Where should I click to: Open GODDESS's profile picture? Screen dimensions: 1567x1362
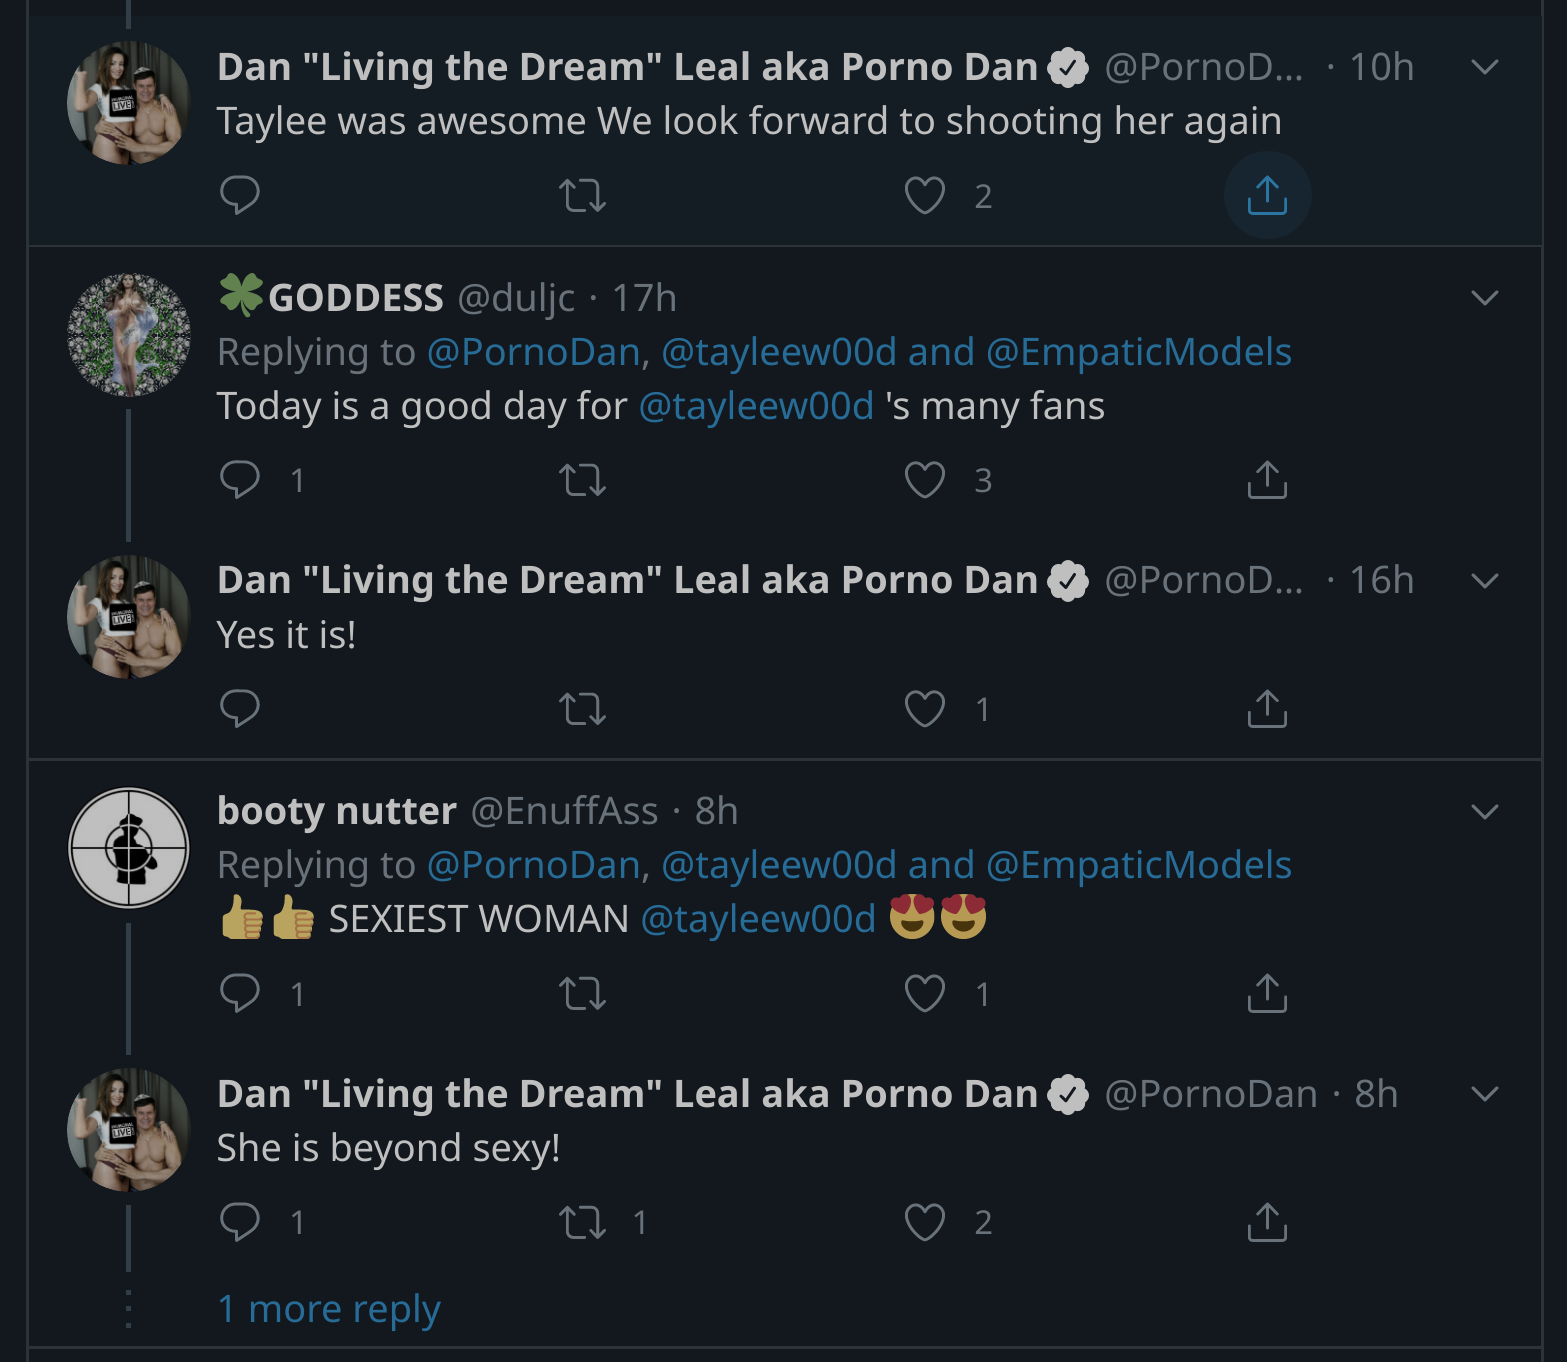coord(129,335)
